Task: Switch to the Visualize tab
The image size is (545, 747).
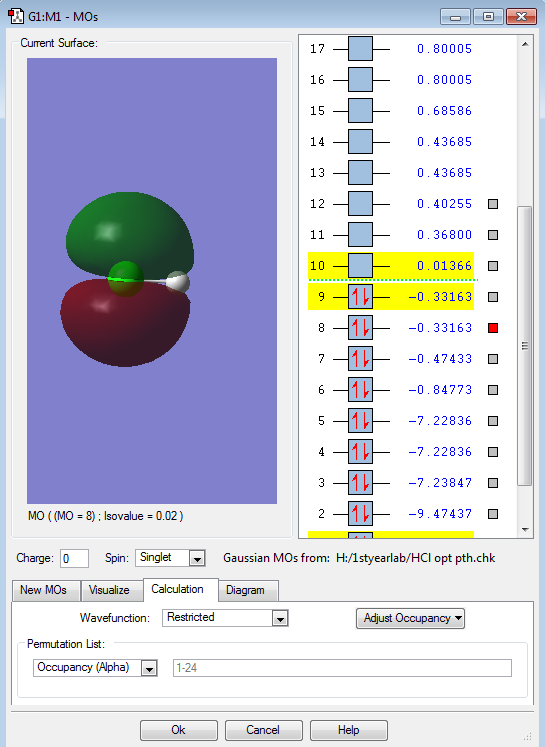Action: point(109,590)
